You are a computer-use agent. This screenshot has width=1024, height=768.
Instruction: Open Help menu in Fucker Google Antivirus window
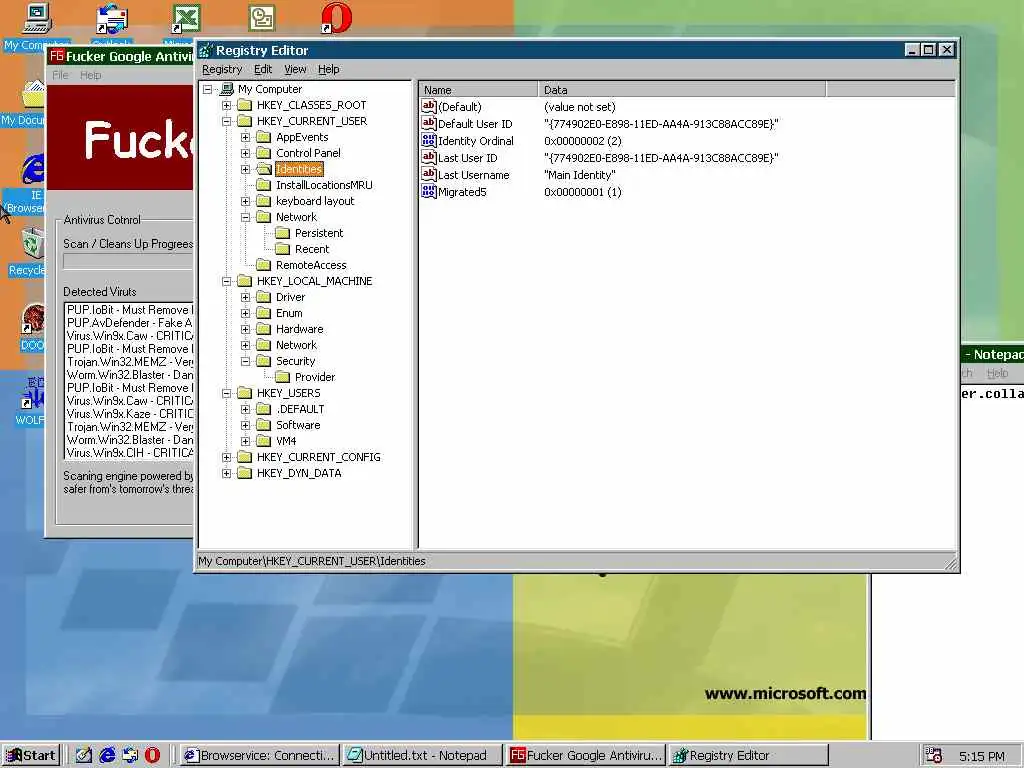coord(90,75)
